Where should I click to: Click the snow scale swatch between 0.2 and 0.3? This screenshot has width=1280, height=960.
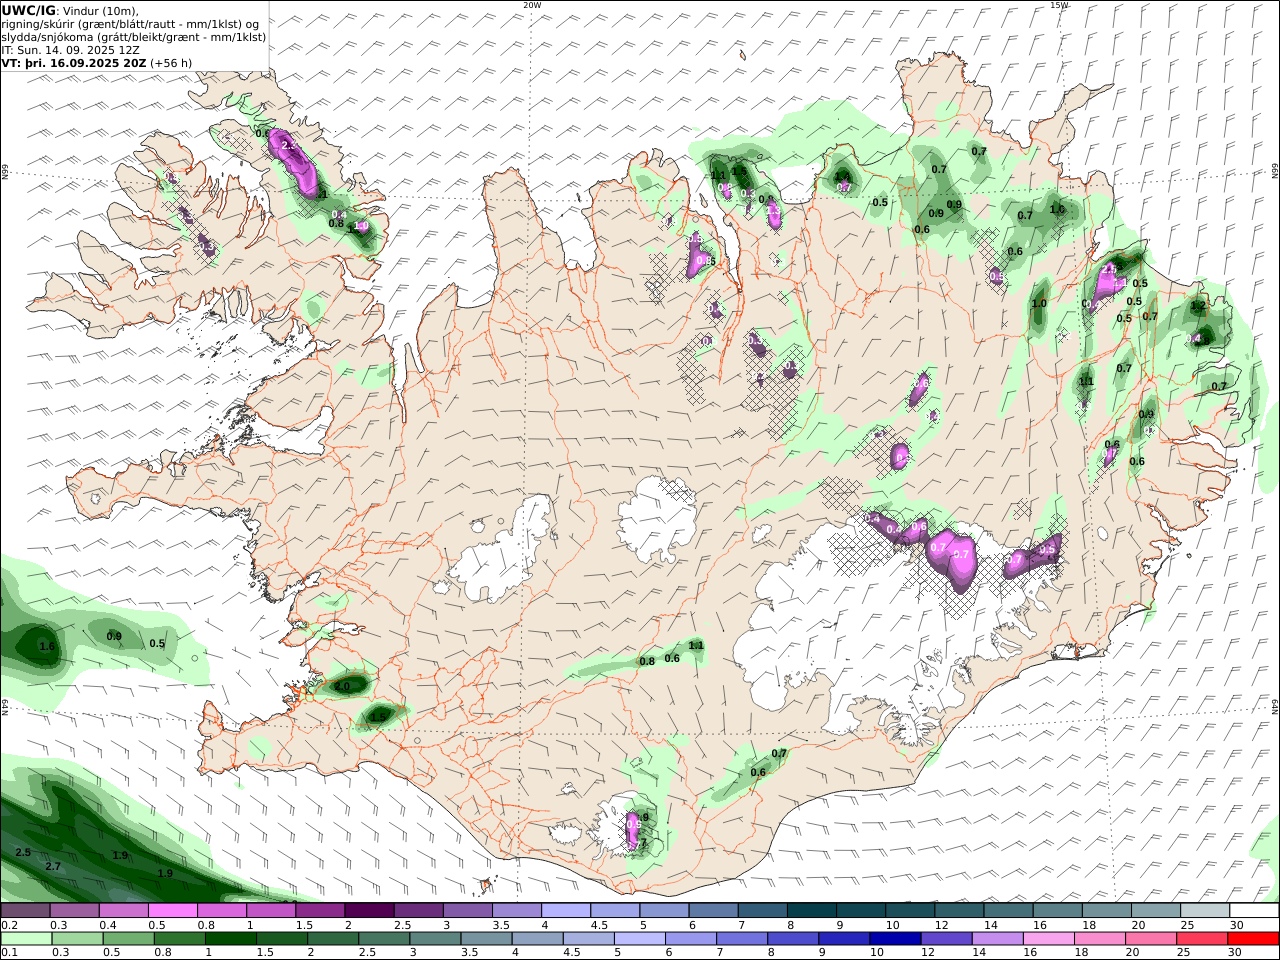coord(26,911)
